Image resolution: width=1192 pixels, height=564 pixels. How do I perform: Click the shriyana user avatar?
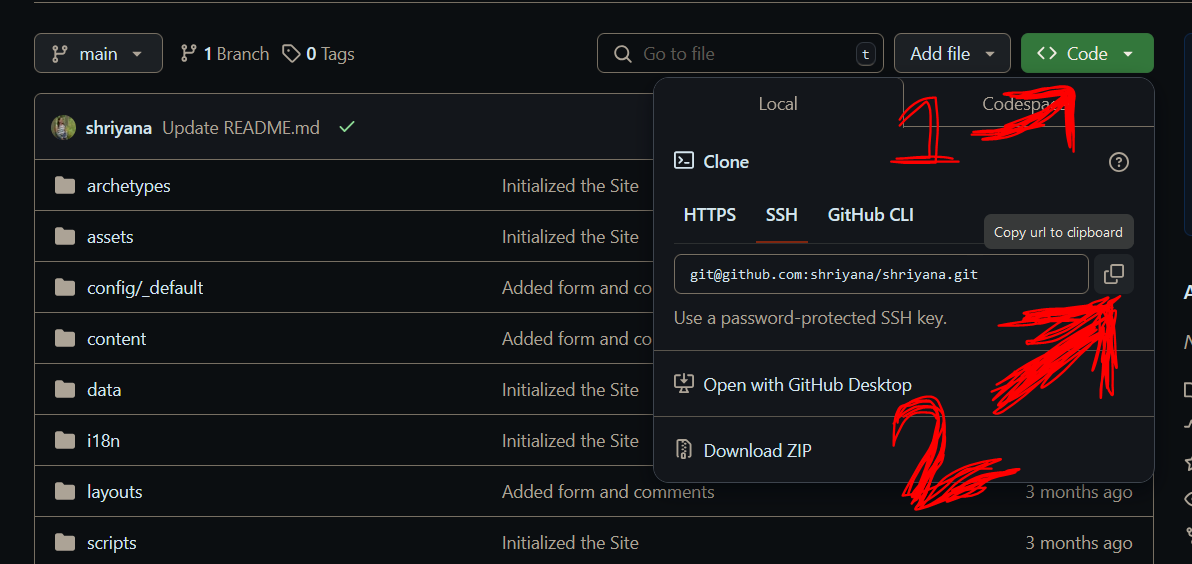[x=64, y=128]
